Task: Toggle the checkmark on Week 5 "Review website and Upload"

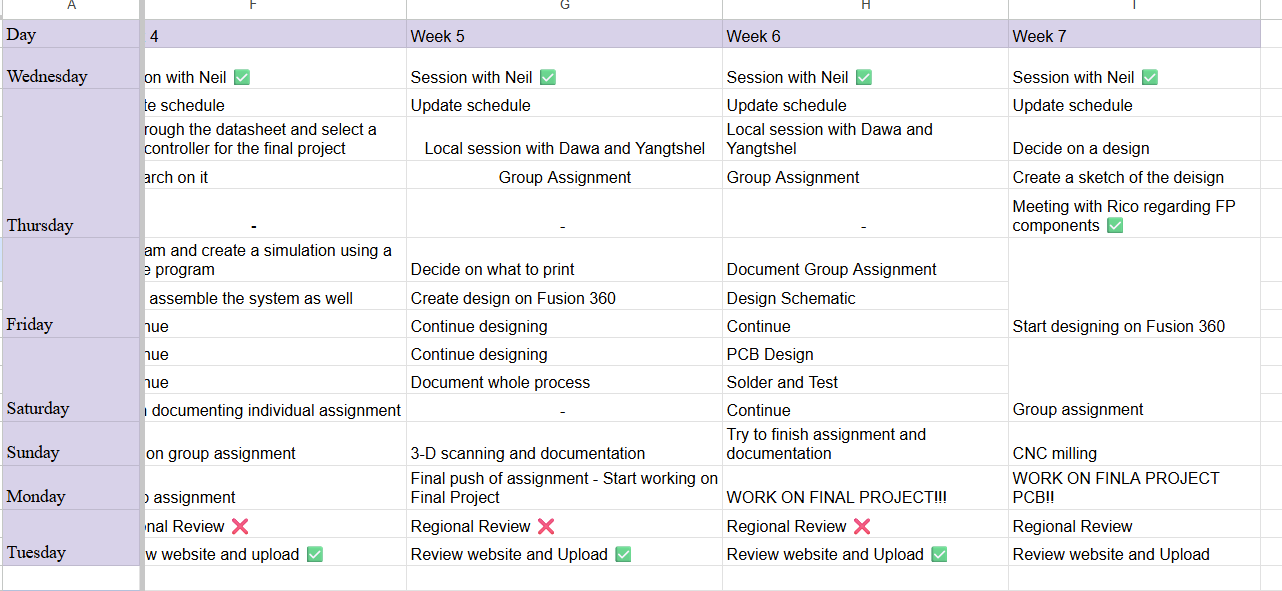Action: (624, 553)
